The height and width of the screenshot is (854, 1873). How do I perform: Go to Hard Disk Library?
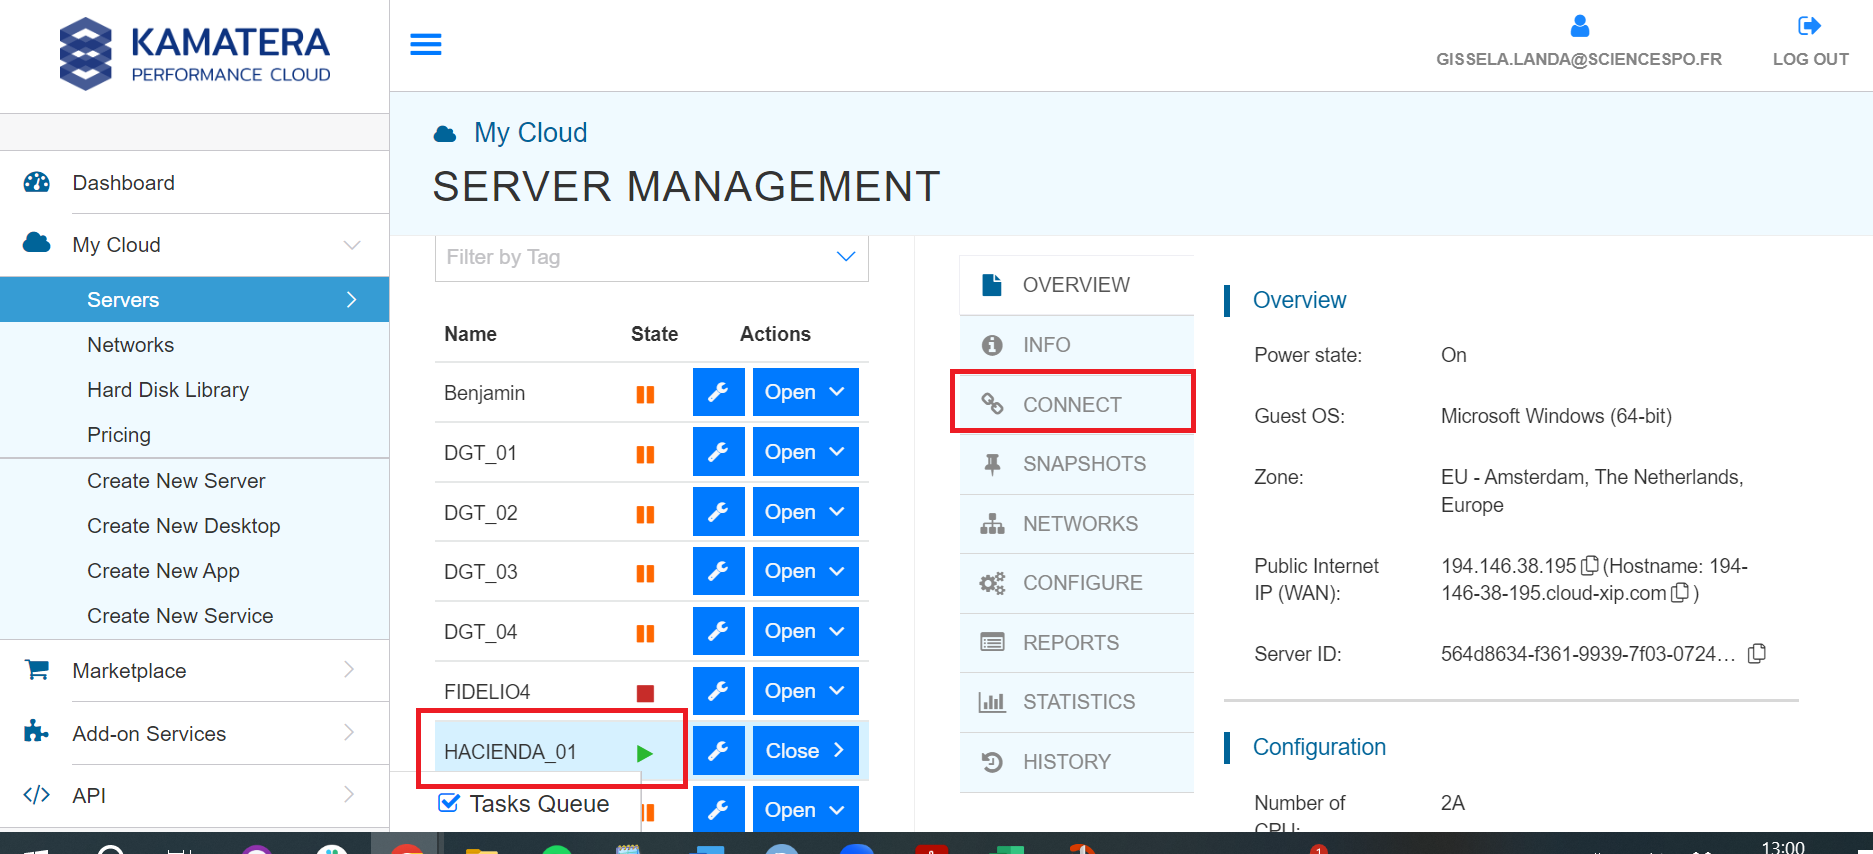pos(168,390)
